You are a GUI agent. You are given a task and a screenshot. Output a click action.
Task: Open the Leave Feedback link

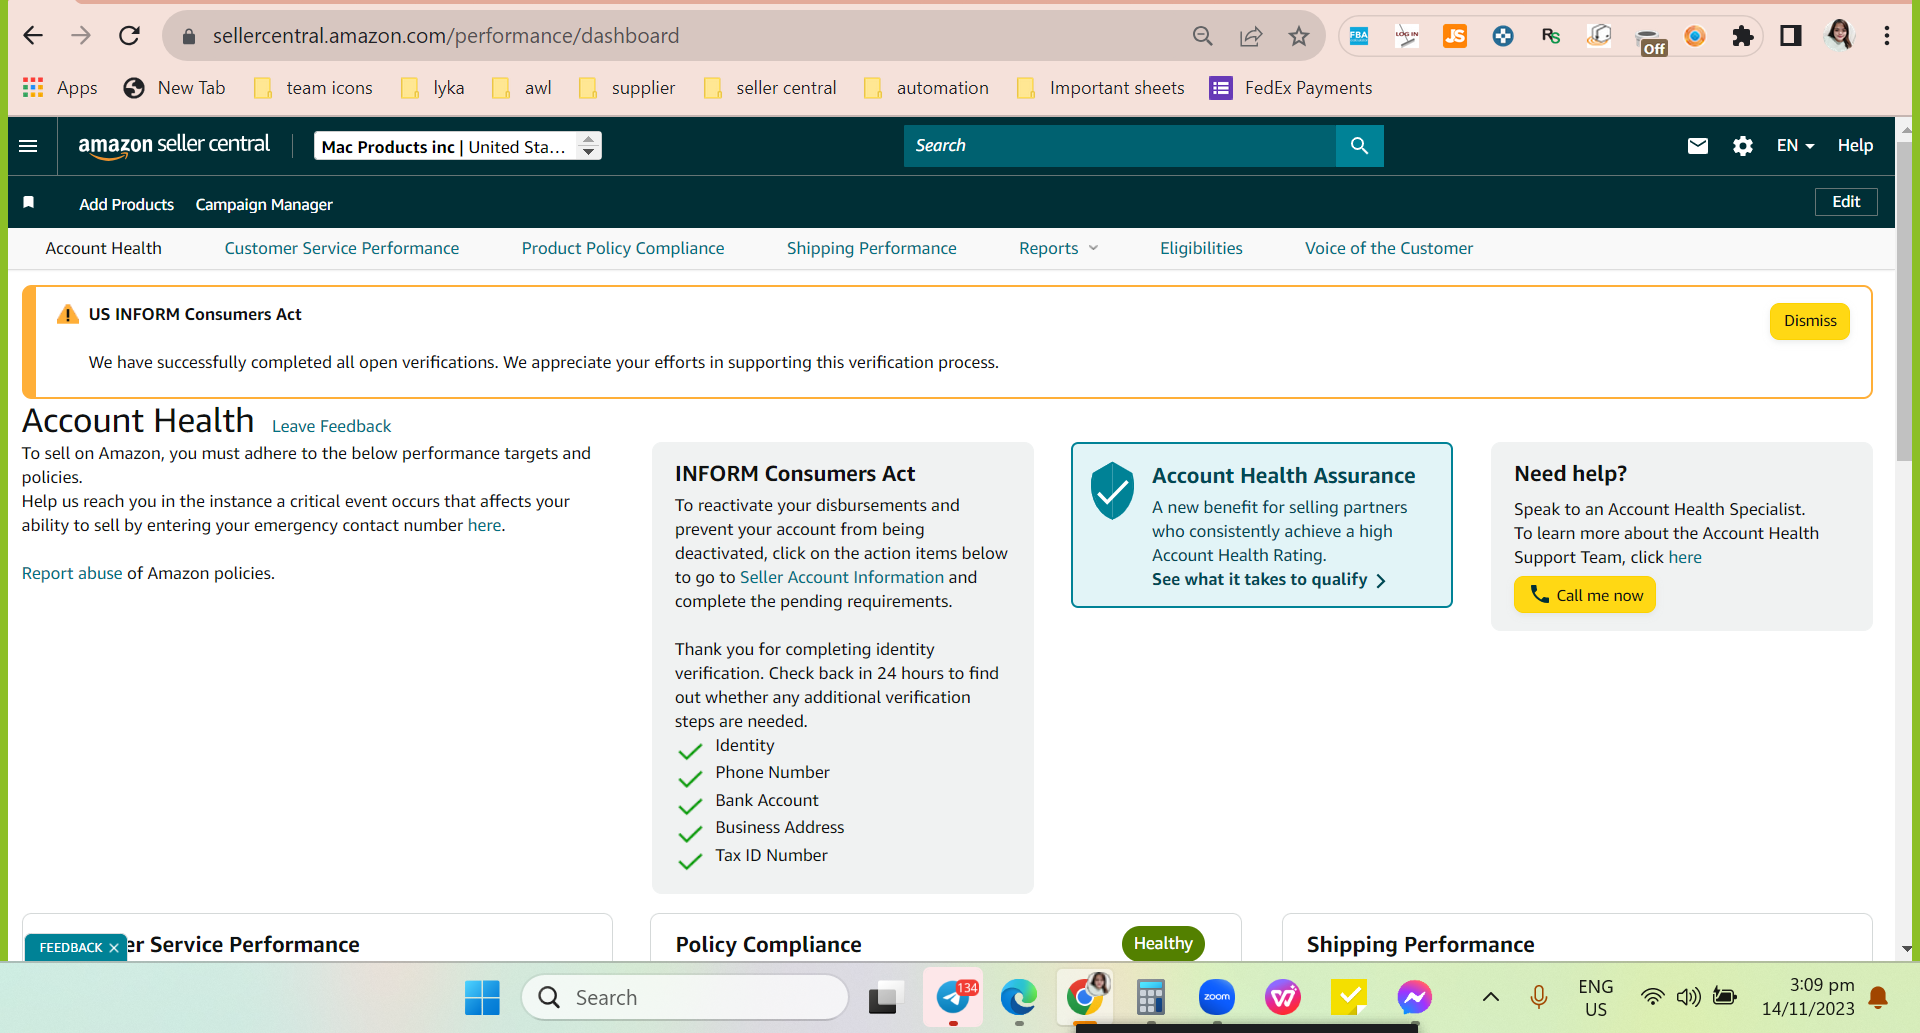click(x=331, y=426)
